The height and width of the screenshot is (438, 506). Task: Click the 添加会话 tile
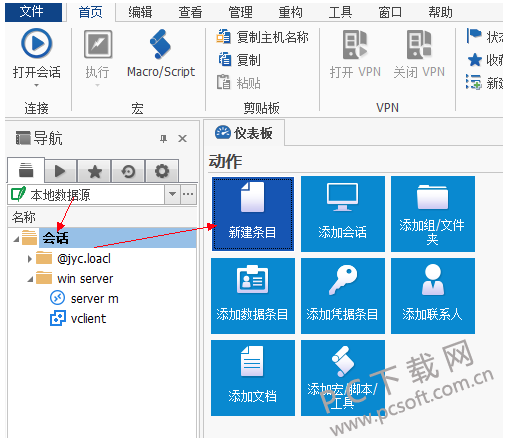[x=343, y=214]
